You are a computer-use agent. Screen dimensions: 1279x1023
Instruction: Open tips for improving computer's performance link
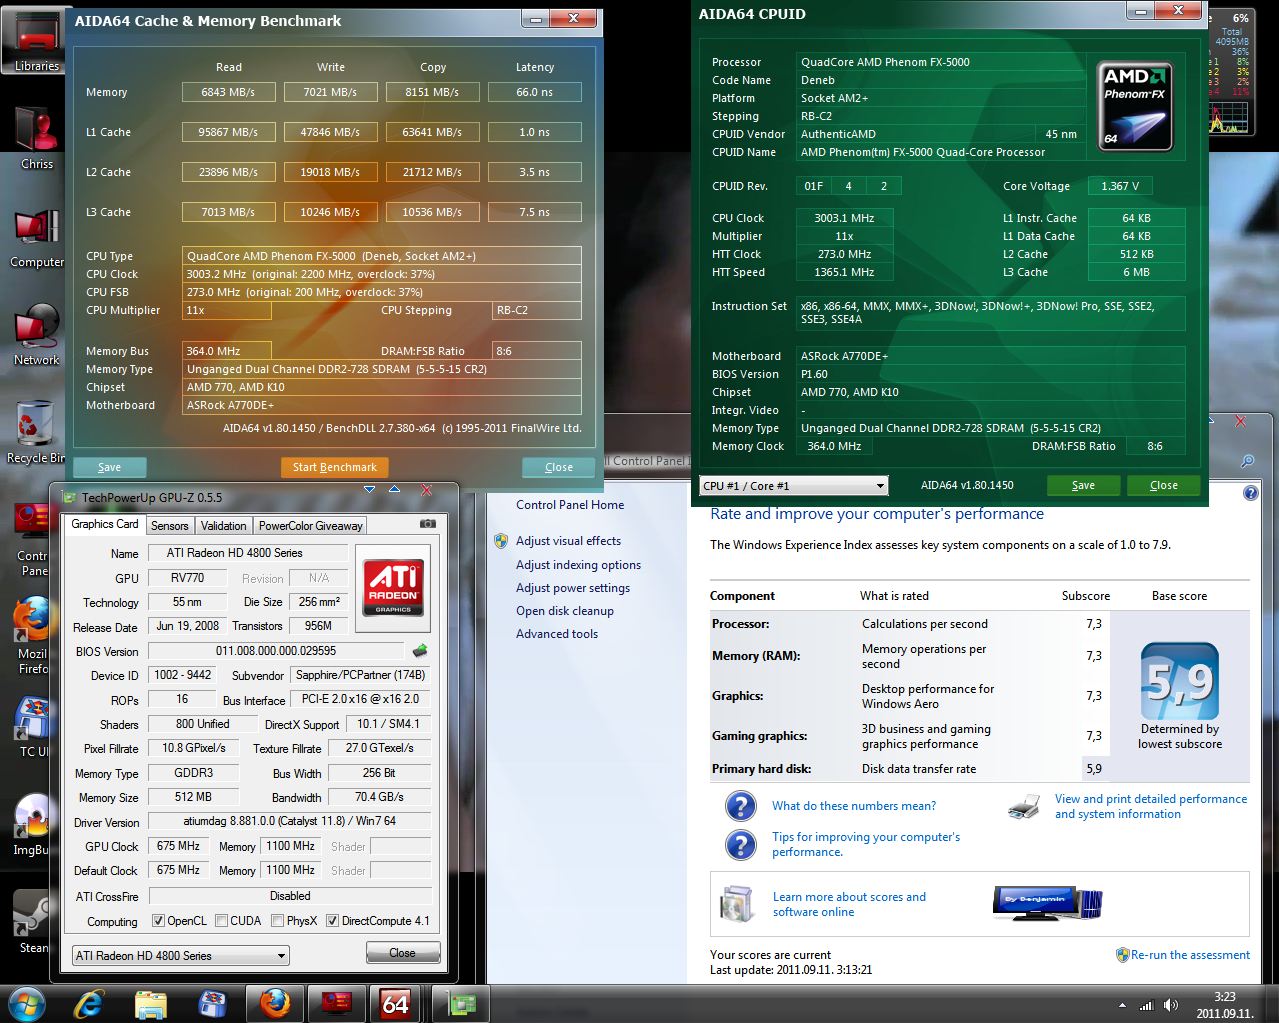[866, 844]
